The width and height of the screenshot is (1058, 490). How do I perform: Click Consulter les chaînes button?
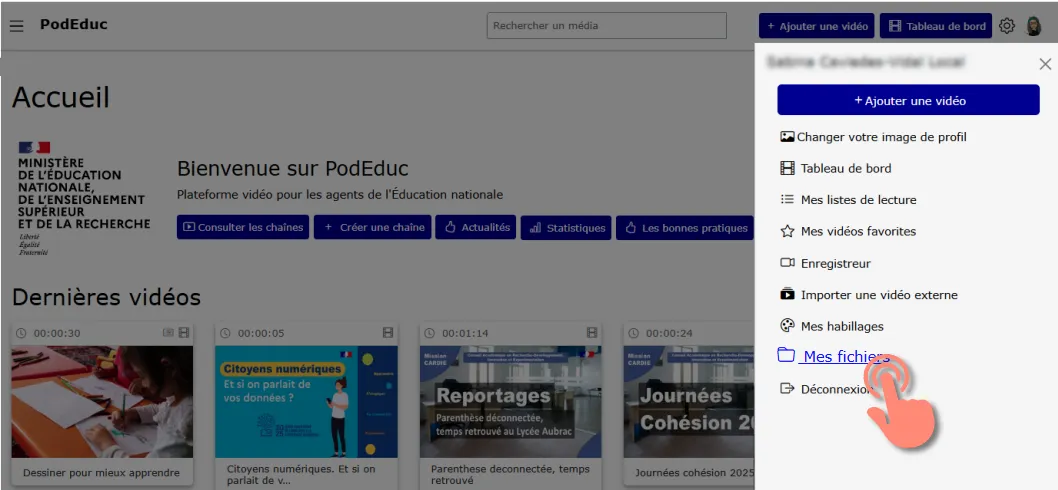coord(243,227)
